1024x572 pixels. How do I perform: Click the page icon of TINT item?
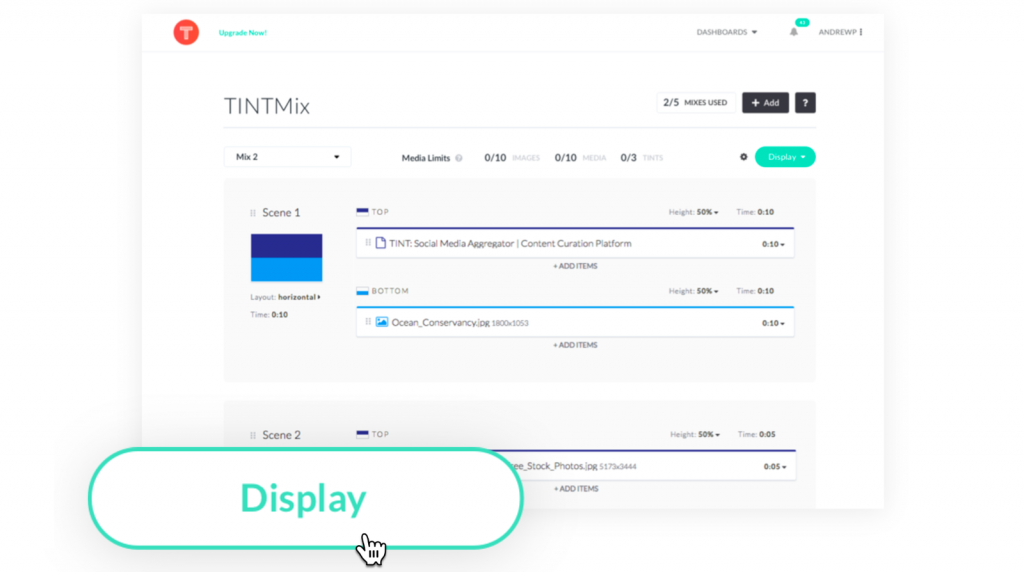pos(381,243)
